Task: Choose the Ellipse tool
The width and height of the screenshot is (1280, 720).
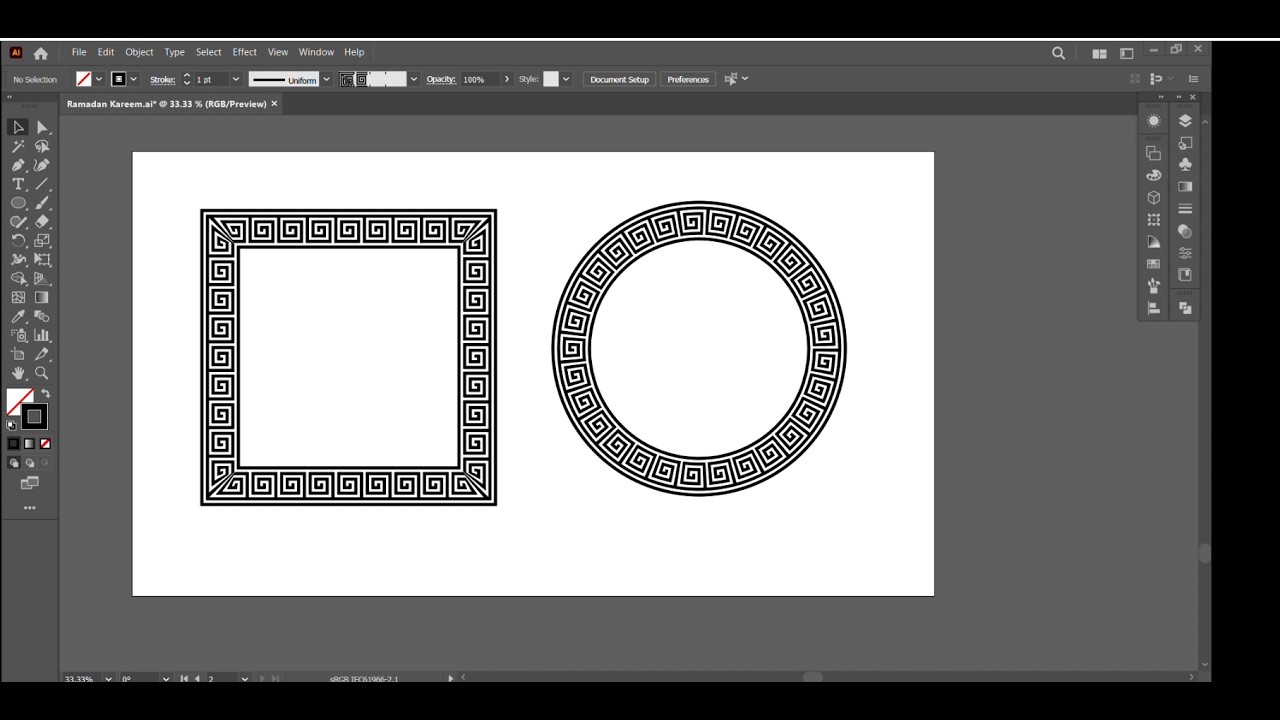Action: click(x=18, y=203)
